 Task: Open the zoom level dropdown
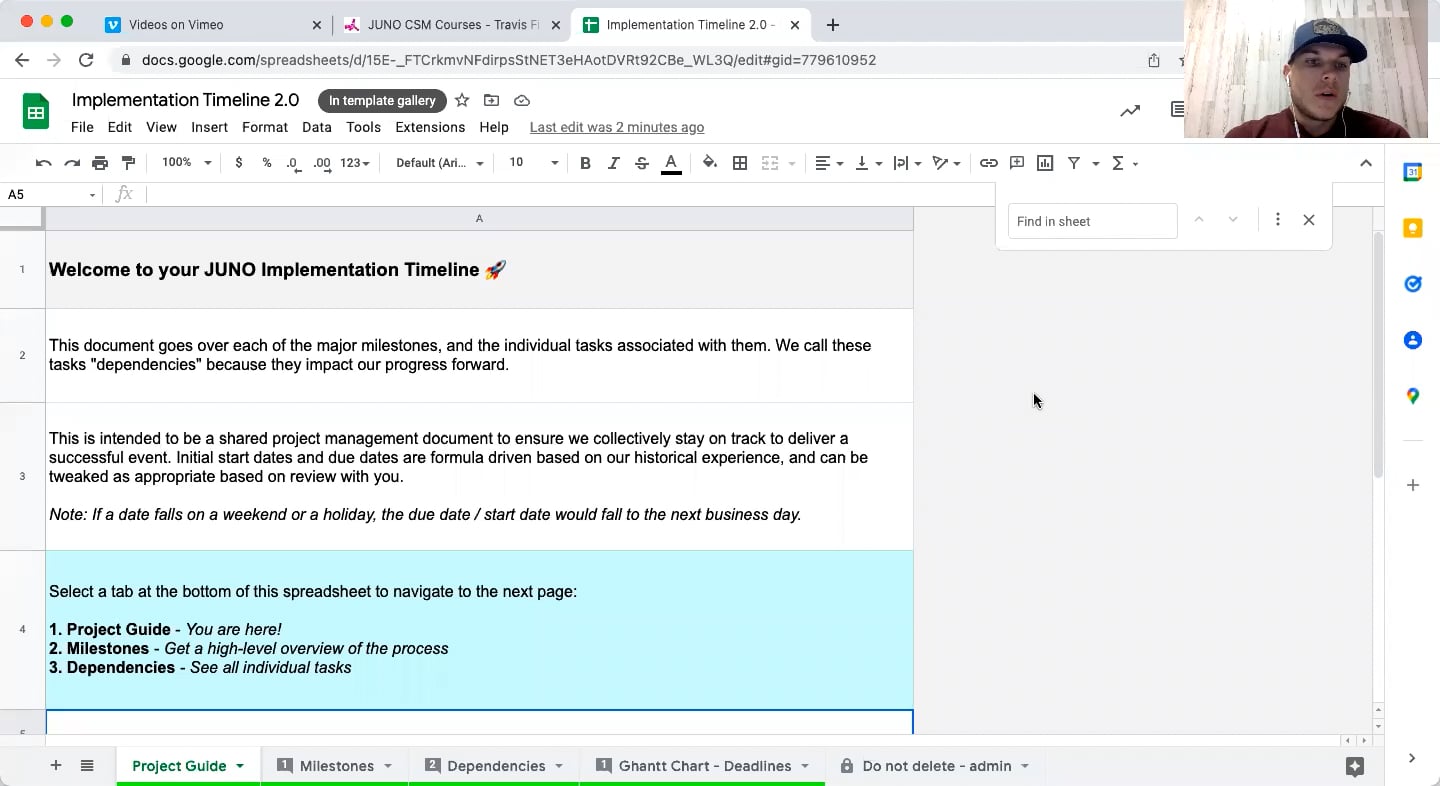point(187,163)
